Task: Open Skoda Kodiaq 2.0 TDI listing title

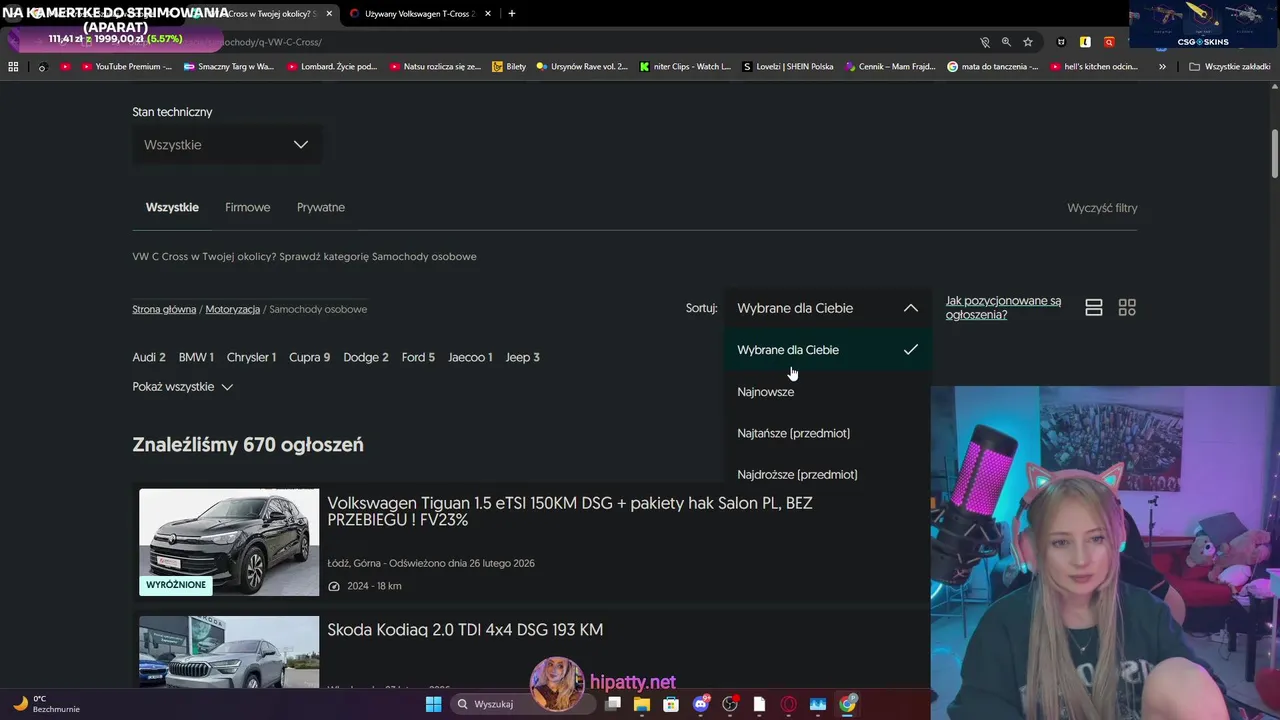Action: coord(465,630)
